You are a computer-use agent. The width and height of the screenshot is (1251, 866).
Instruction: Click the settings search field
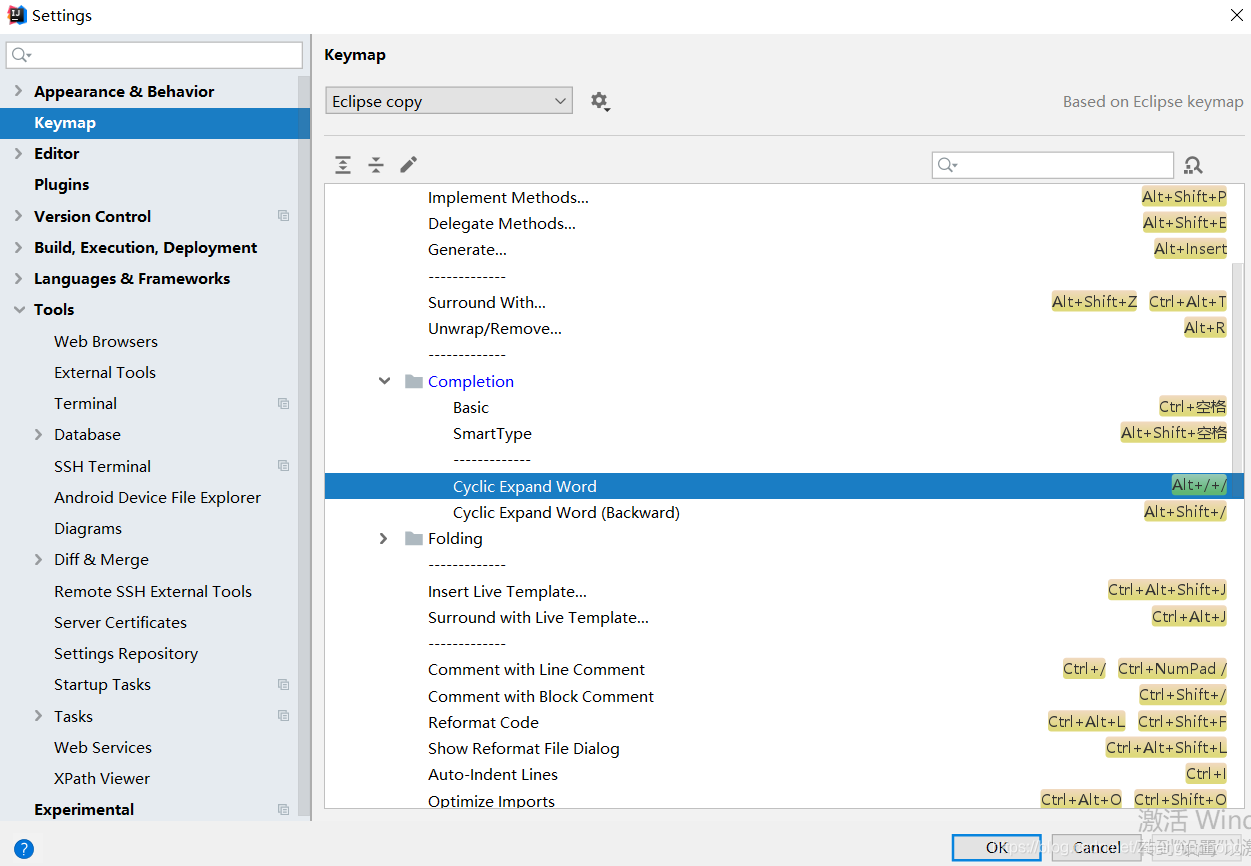pos(154,55)
